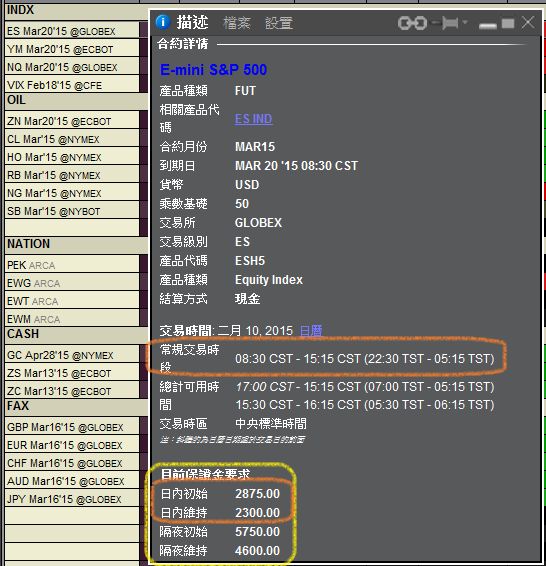Select GC Apr28'15 @NYMEX row
Screen dimensions: 546x566
point(72,355)
